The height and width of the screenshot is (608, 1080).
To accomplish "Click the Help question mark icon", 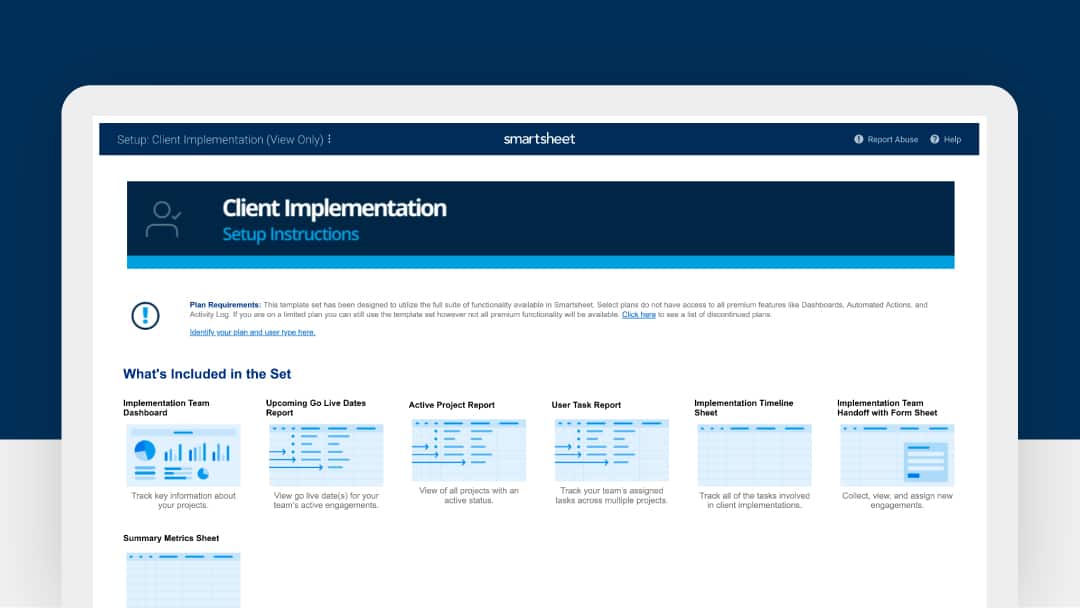I will (x=935, y=139).
